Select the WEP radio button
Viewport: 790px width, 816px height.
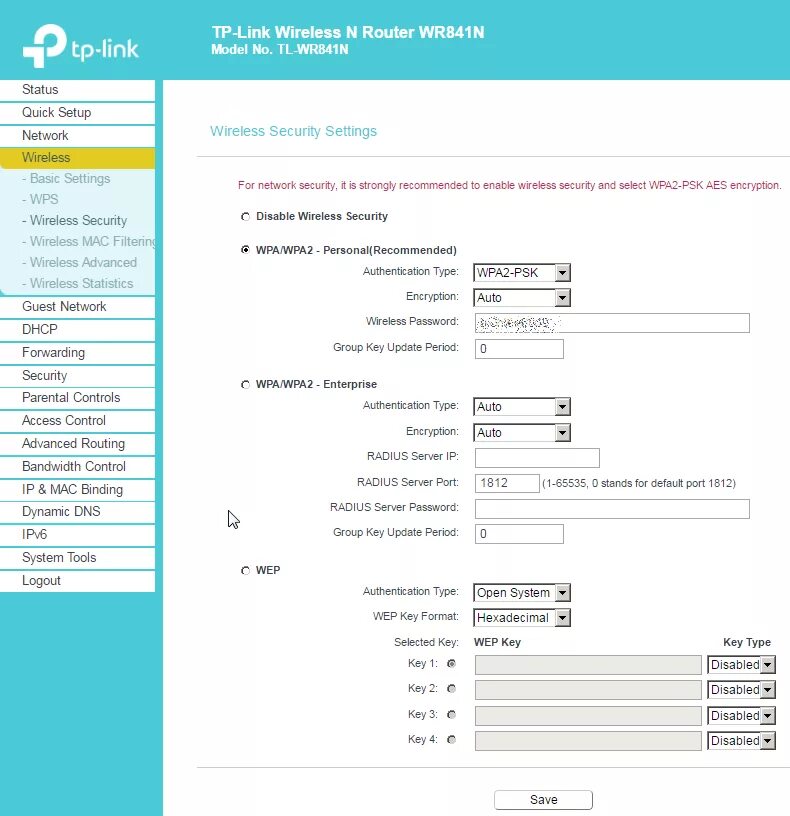click(x=245, y=571)
